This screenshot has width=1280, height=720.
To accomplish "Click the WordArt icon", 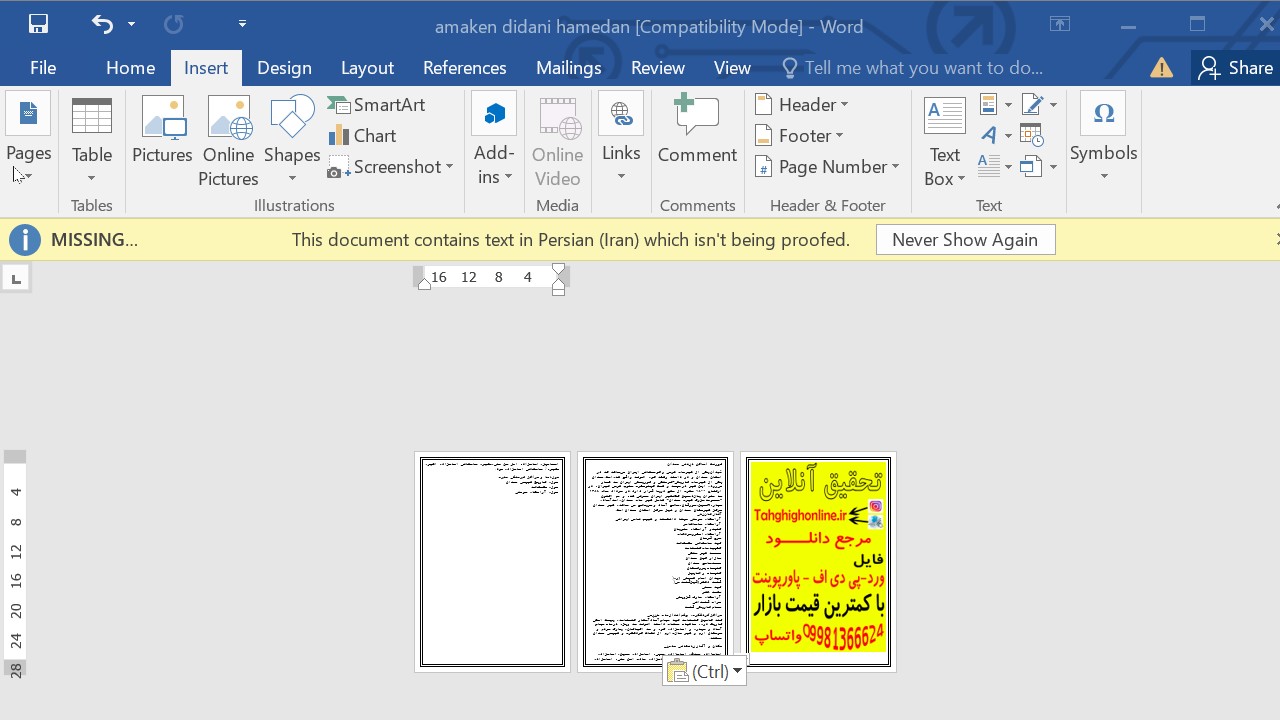I will [x=989, y=135].
